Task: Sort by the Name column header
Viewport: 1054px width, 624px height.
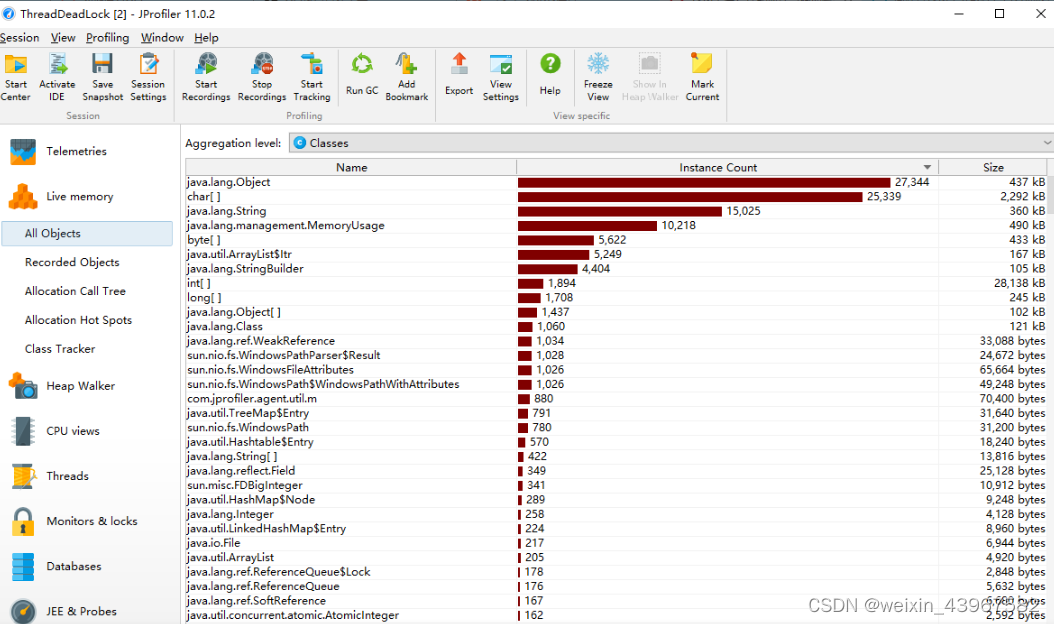Action: [x=352, y=167]
